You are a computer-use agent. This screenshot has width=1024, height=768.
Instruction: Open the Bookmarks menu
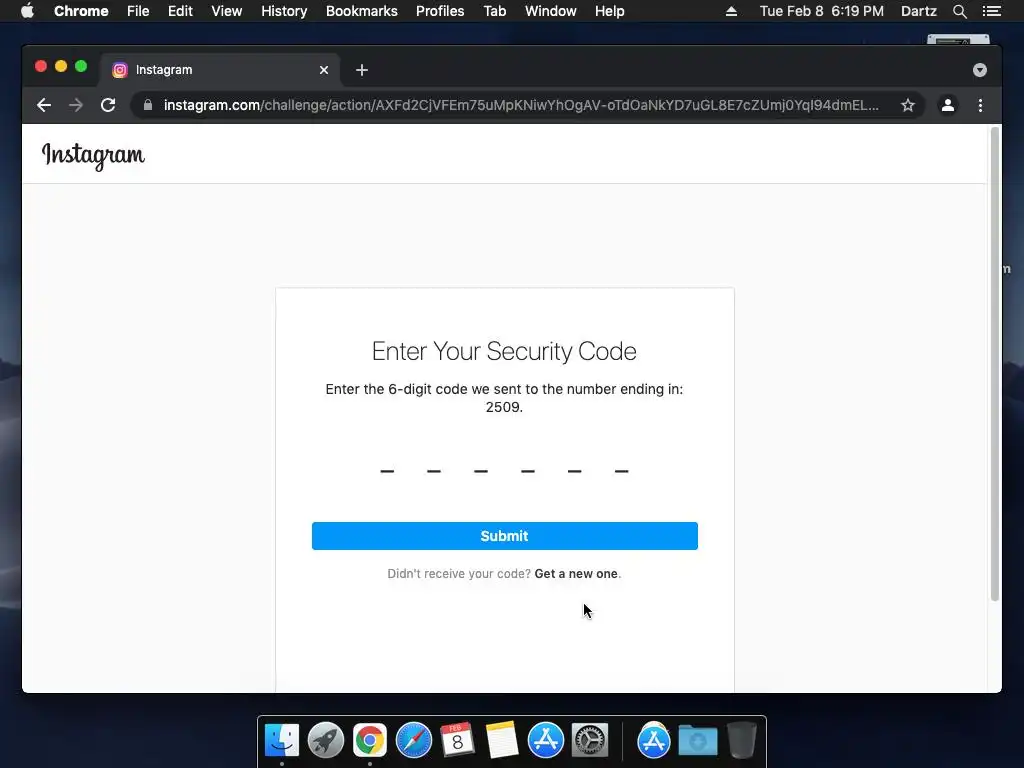361,11
